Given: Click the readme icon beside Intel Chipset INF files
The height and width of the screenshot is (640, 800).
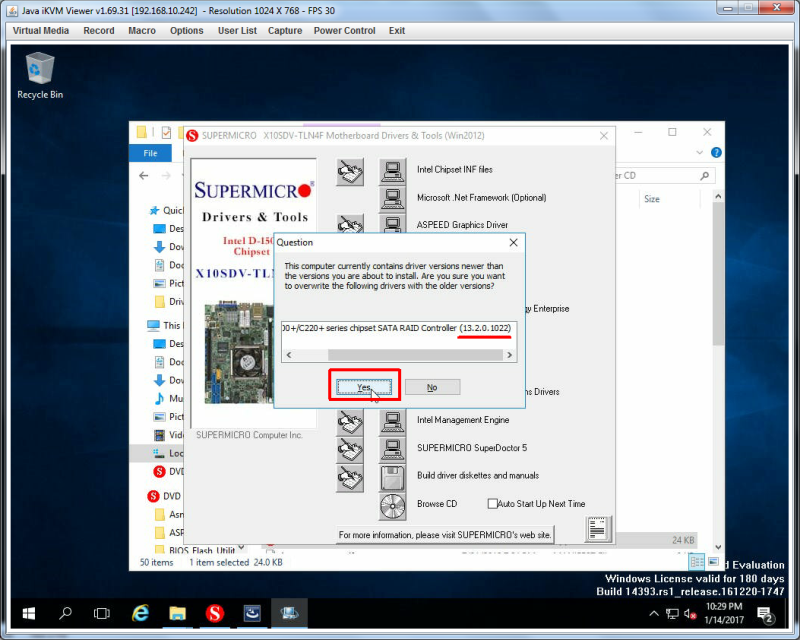Looking at the screenshot, I should (x=350, y=171).
